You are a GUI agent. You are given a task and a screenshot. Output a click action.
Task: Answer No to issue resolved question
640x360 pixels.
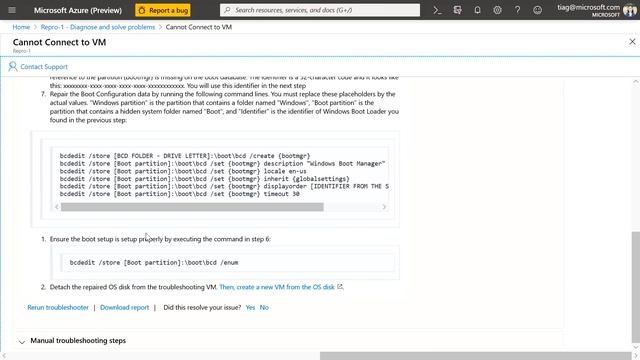click(264, 307)
